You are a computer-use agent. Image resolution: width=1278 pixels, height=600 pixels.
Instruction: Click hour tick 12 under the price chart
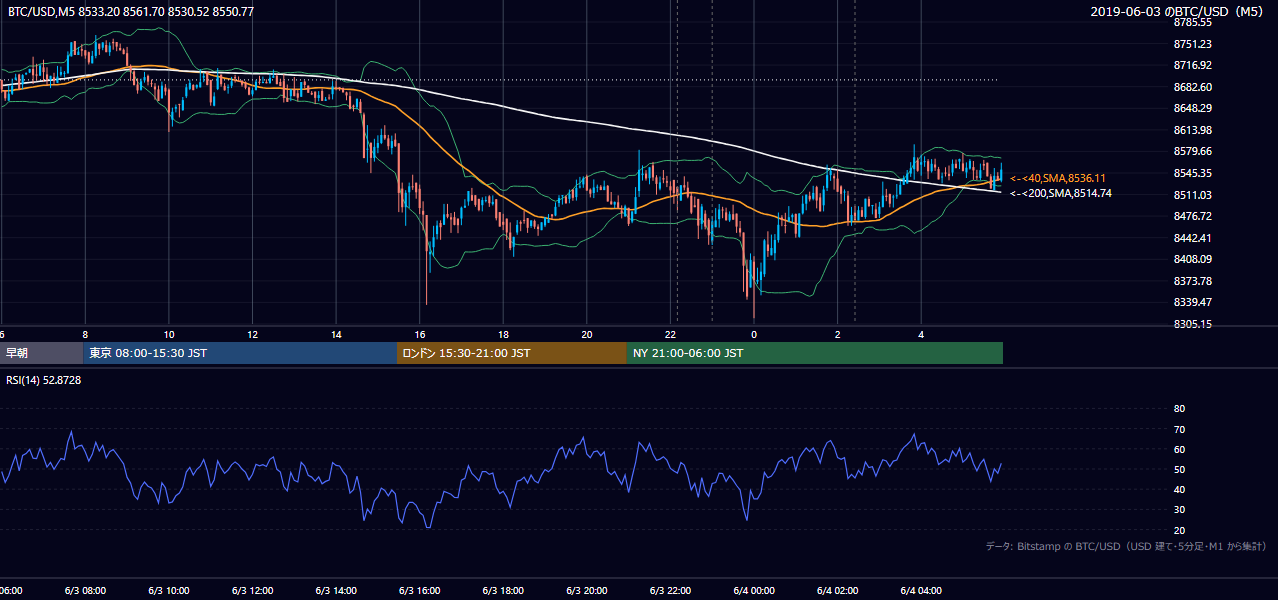coord(252,334)
